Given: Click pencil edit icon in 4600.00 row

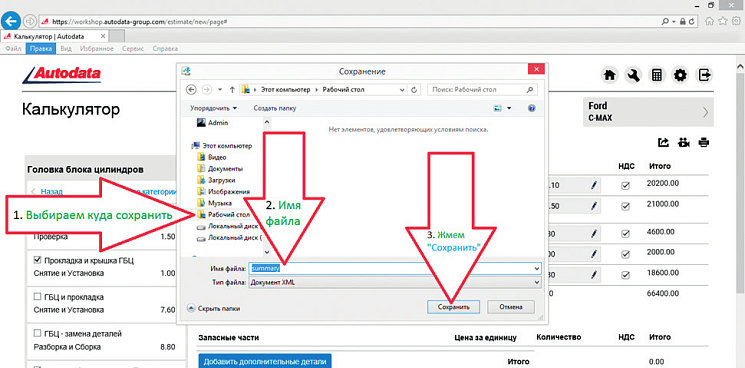Looking at the screenshot, I should pos(593,234).
